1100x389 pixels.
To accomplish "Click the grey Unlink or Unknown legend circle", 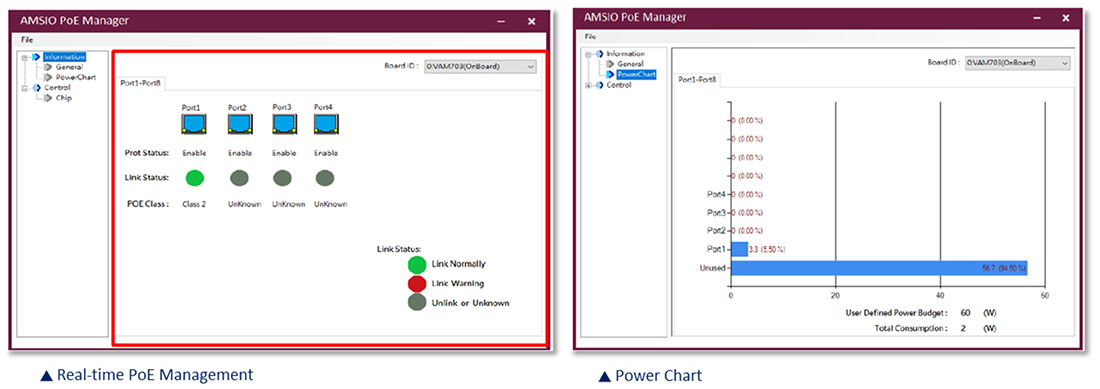I will [x=417, y=303].
